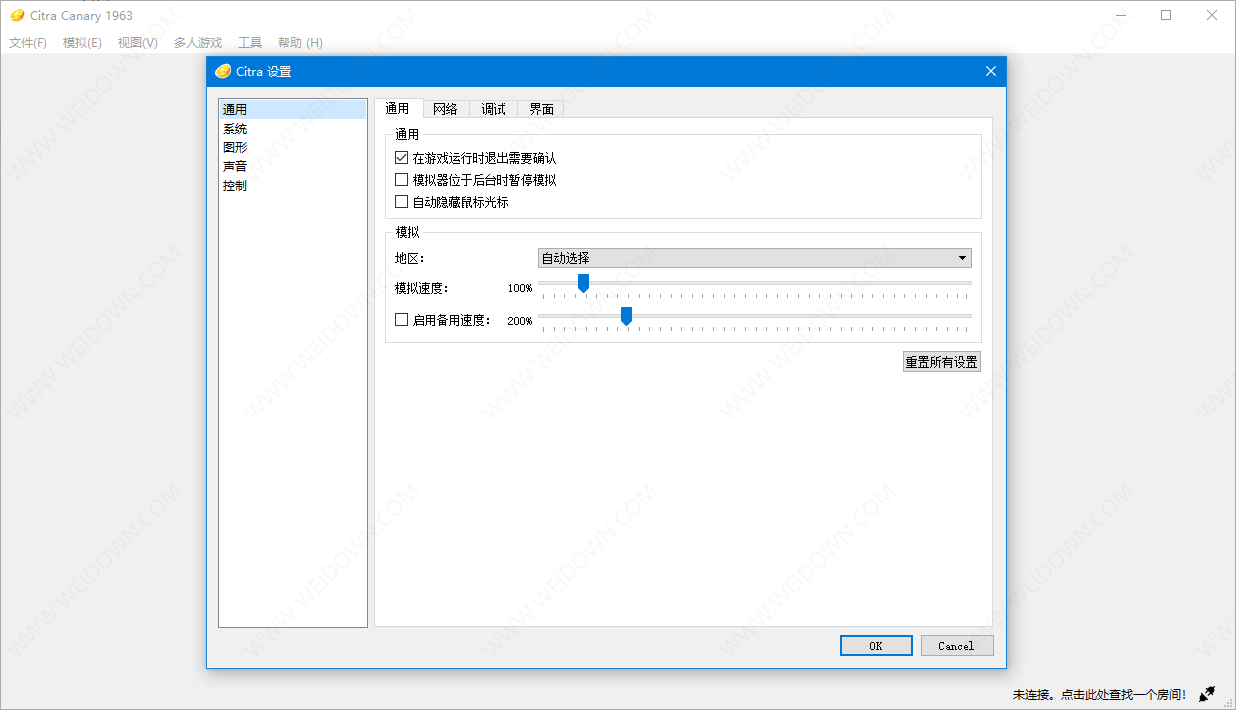Switch to the 网络 tab

click(446, 109)
